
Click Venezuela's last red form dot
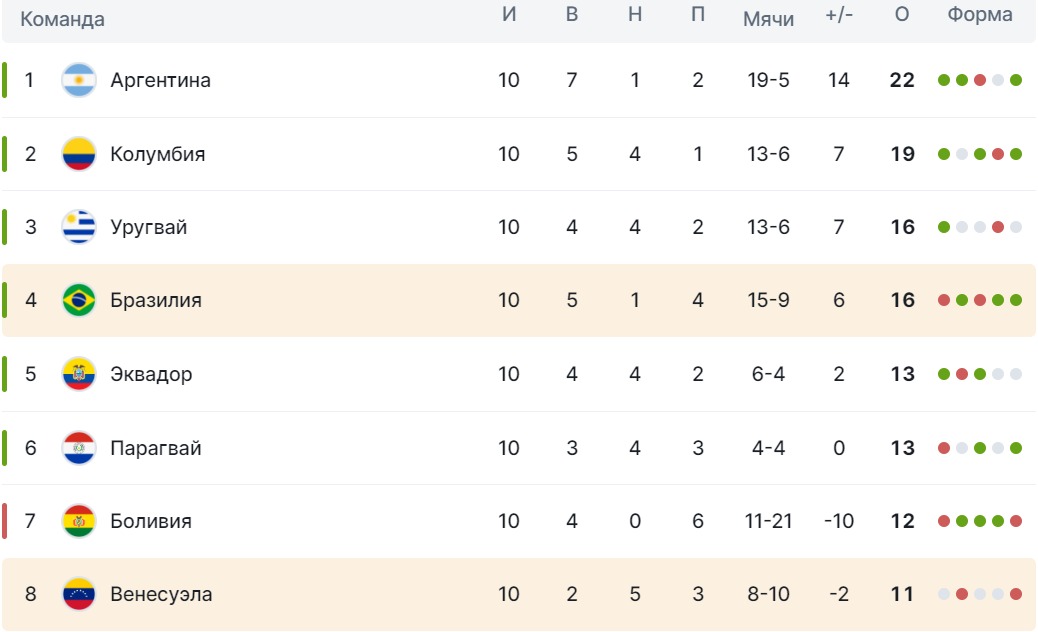coord(1016,594)
